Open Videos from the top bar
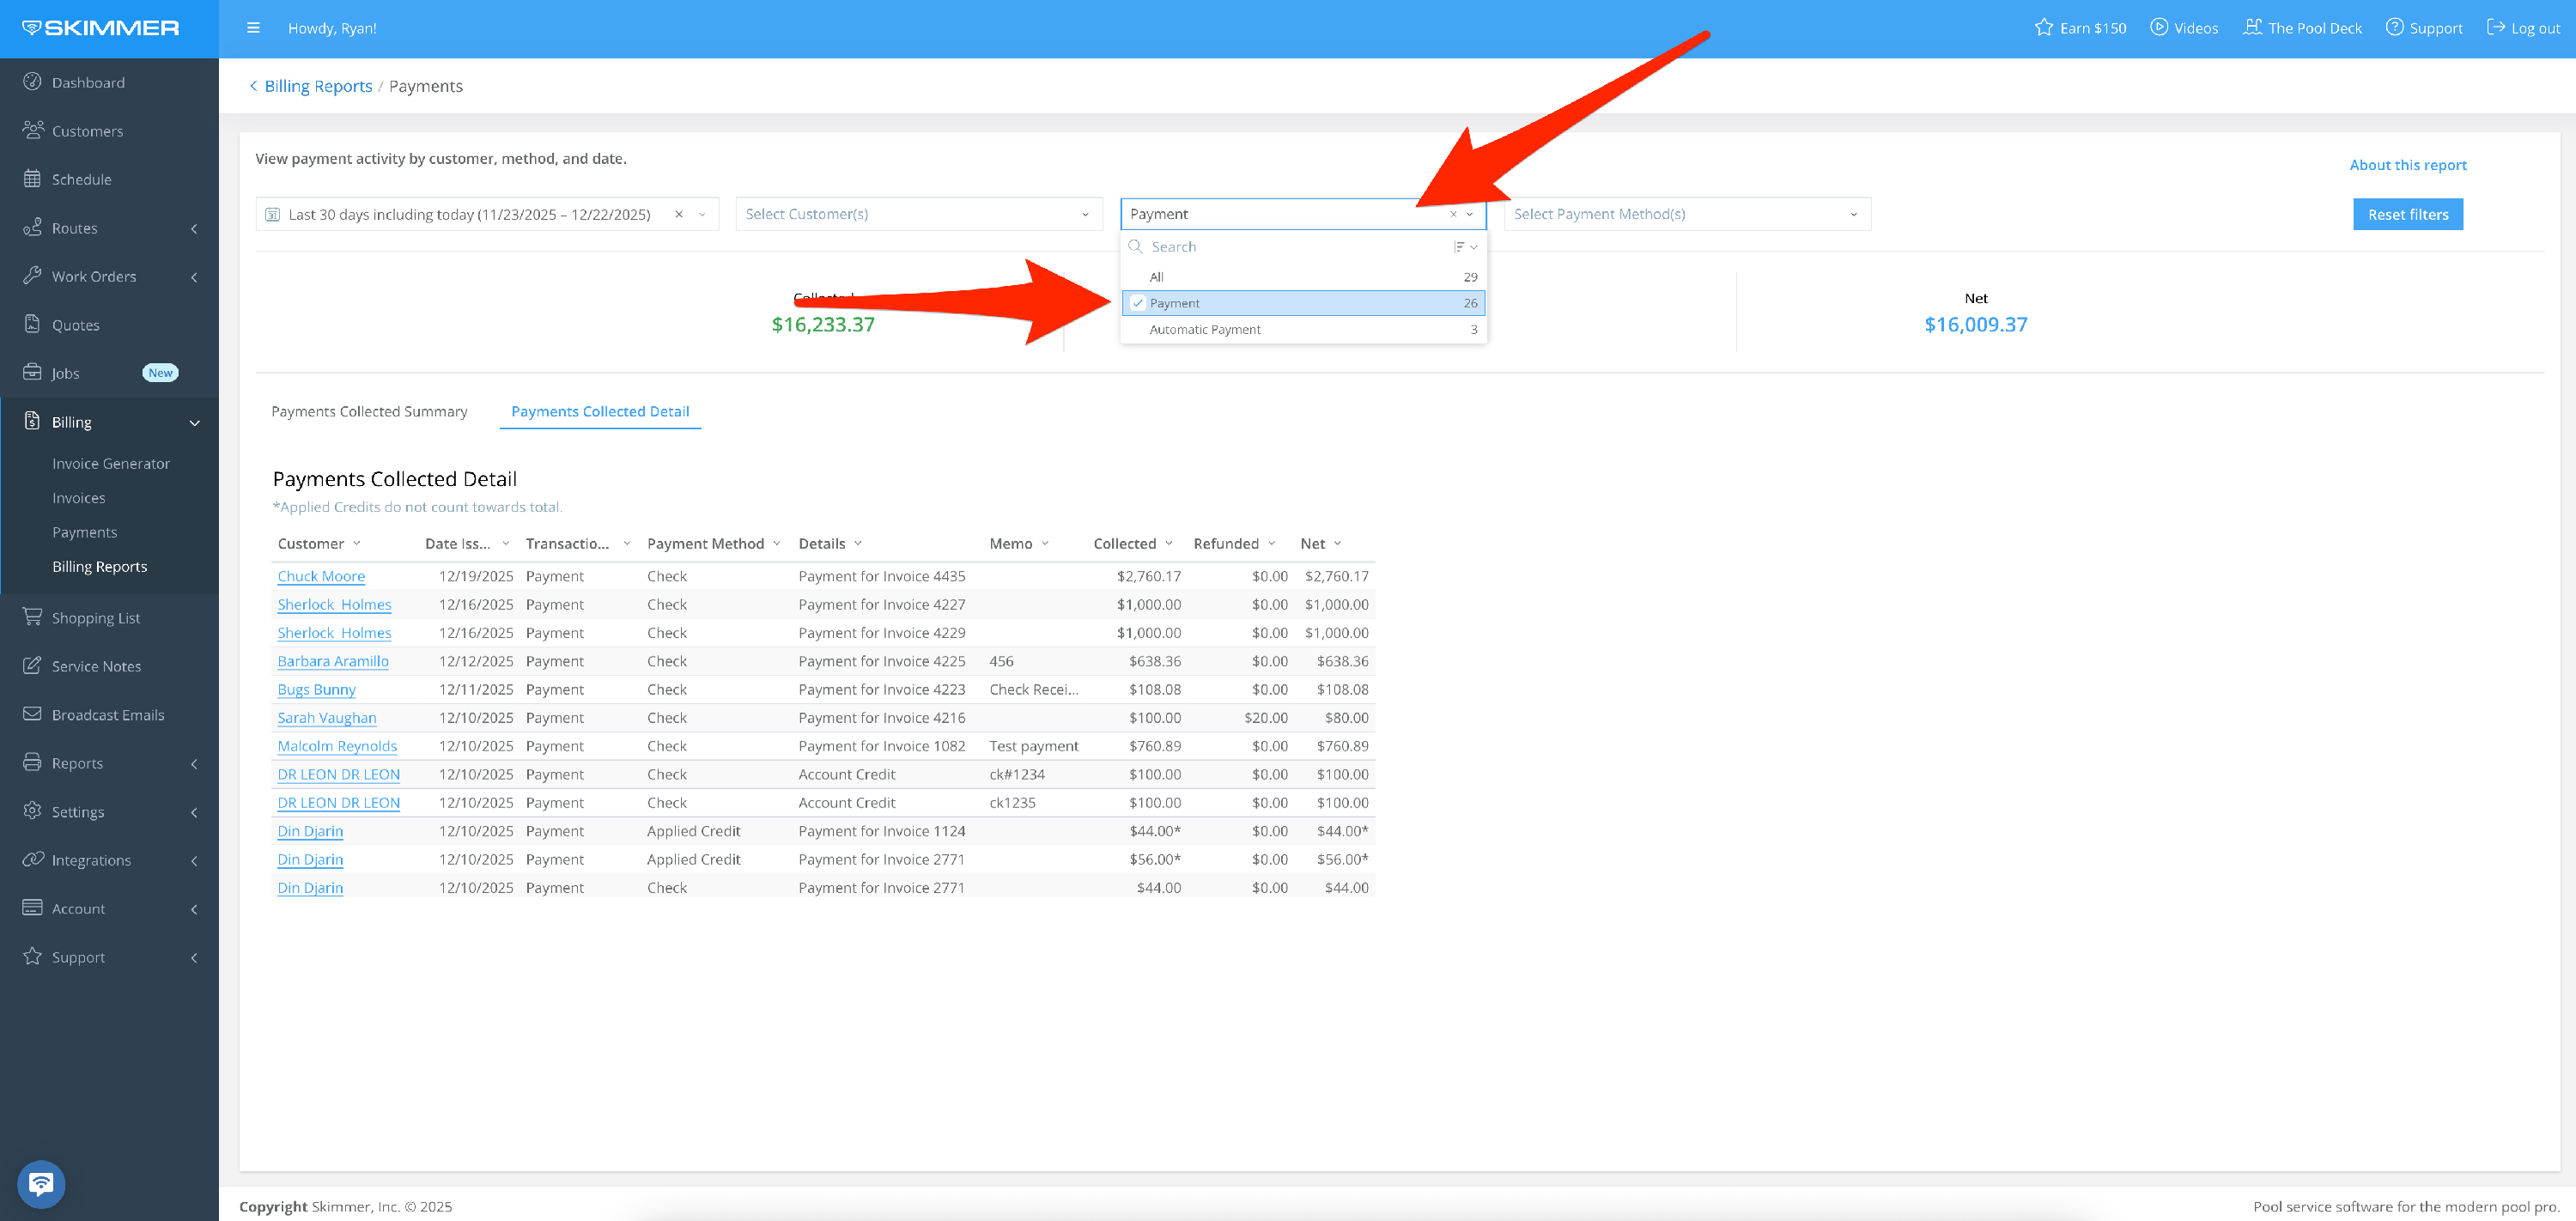The height and width of the screenshot is (1221, 2576). 2183,28
